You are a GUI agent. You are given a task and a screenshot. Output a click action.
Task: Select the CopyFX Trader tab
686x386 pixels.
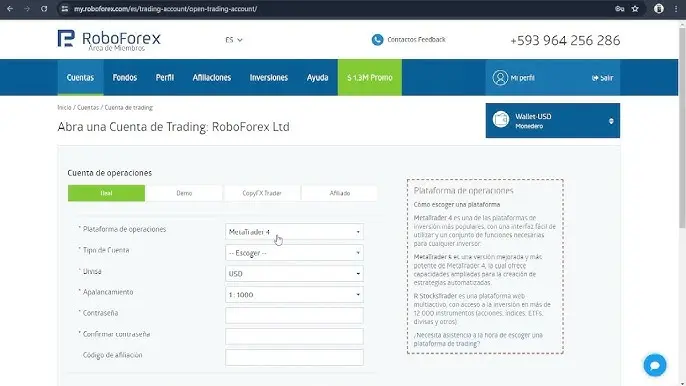(262, 193)
